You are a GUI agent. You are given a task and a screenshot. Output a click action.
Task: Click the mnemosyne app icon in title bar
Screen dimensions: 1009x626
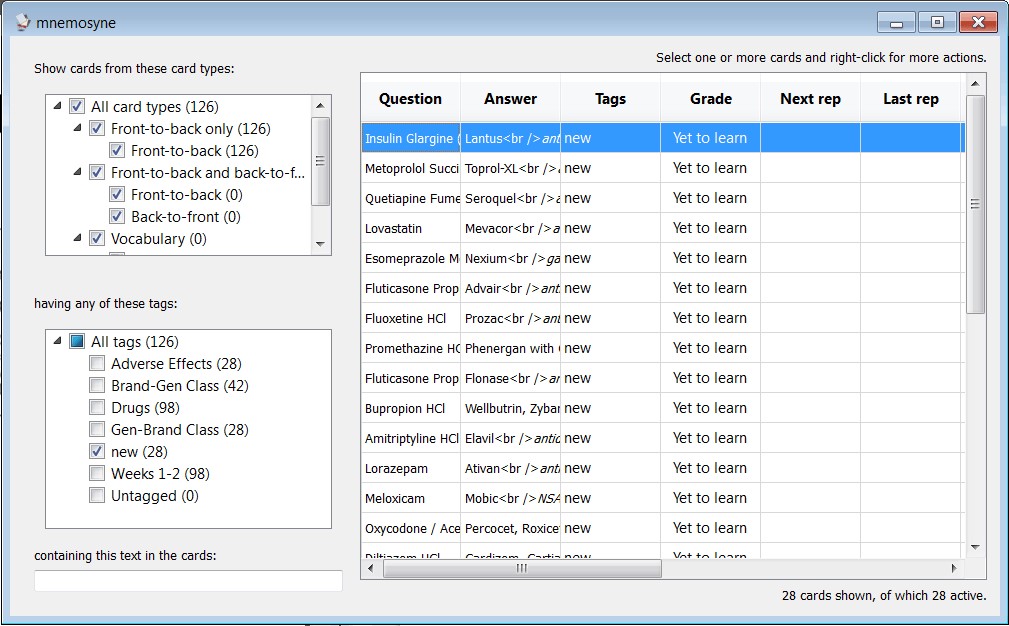tap(22, 22)
